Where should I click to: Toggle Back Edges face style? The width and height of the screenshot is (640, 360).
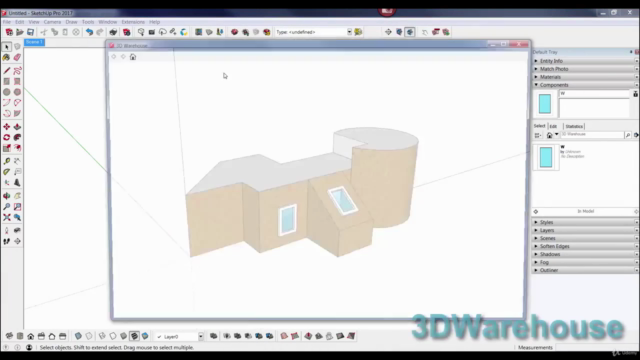pos(89,336)
